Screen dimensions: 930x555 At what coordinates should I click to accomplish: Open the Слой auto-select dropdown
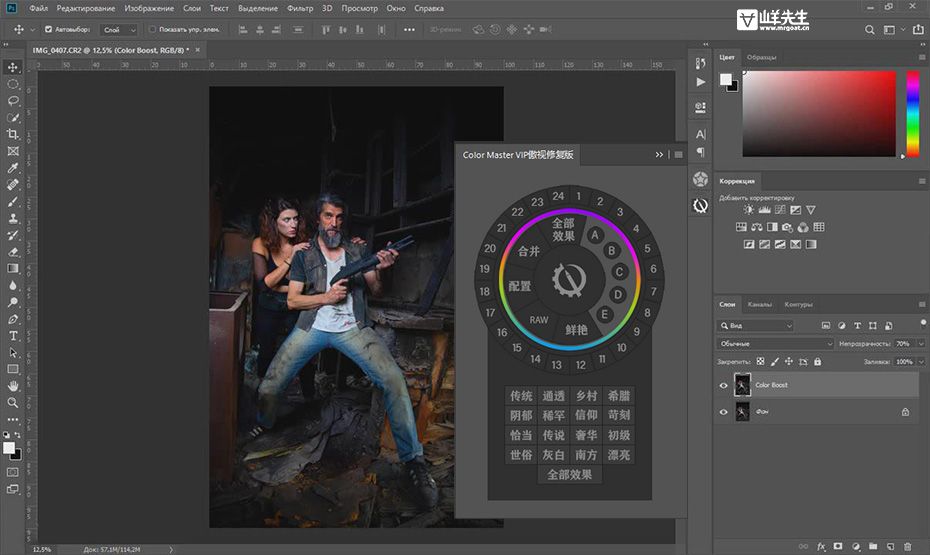click(x=119, y=30)
